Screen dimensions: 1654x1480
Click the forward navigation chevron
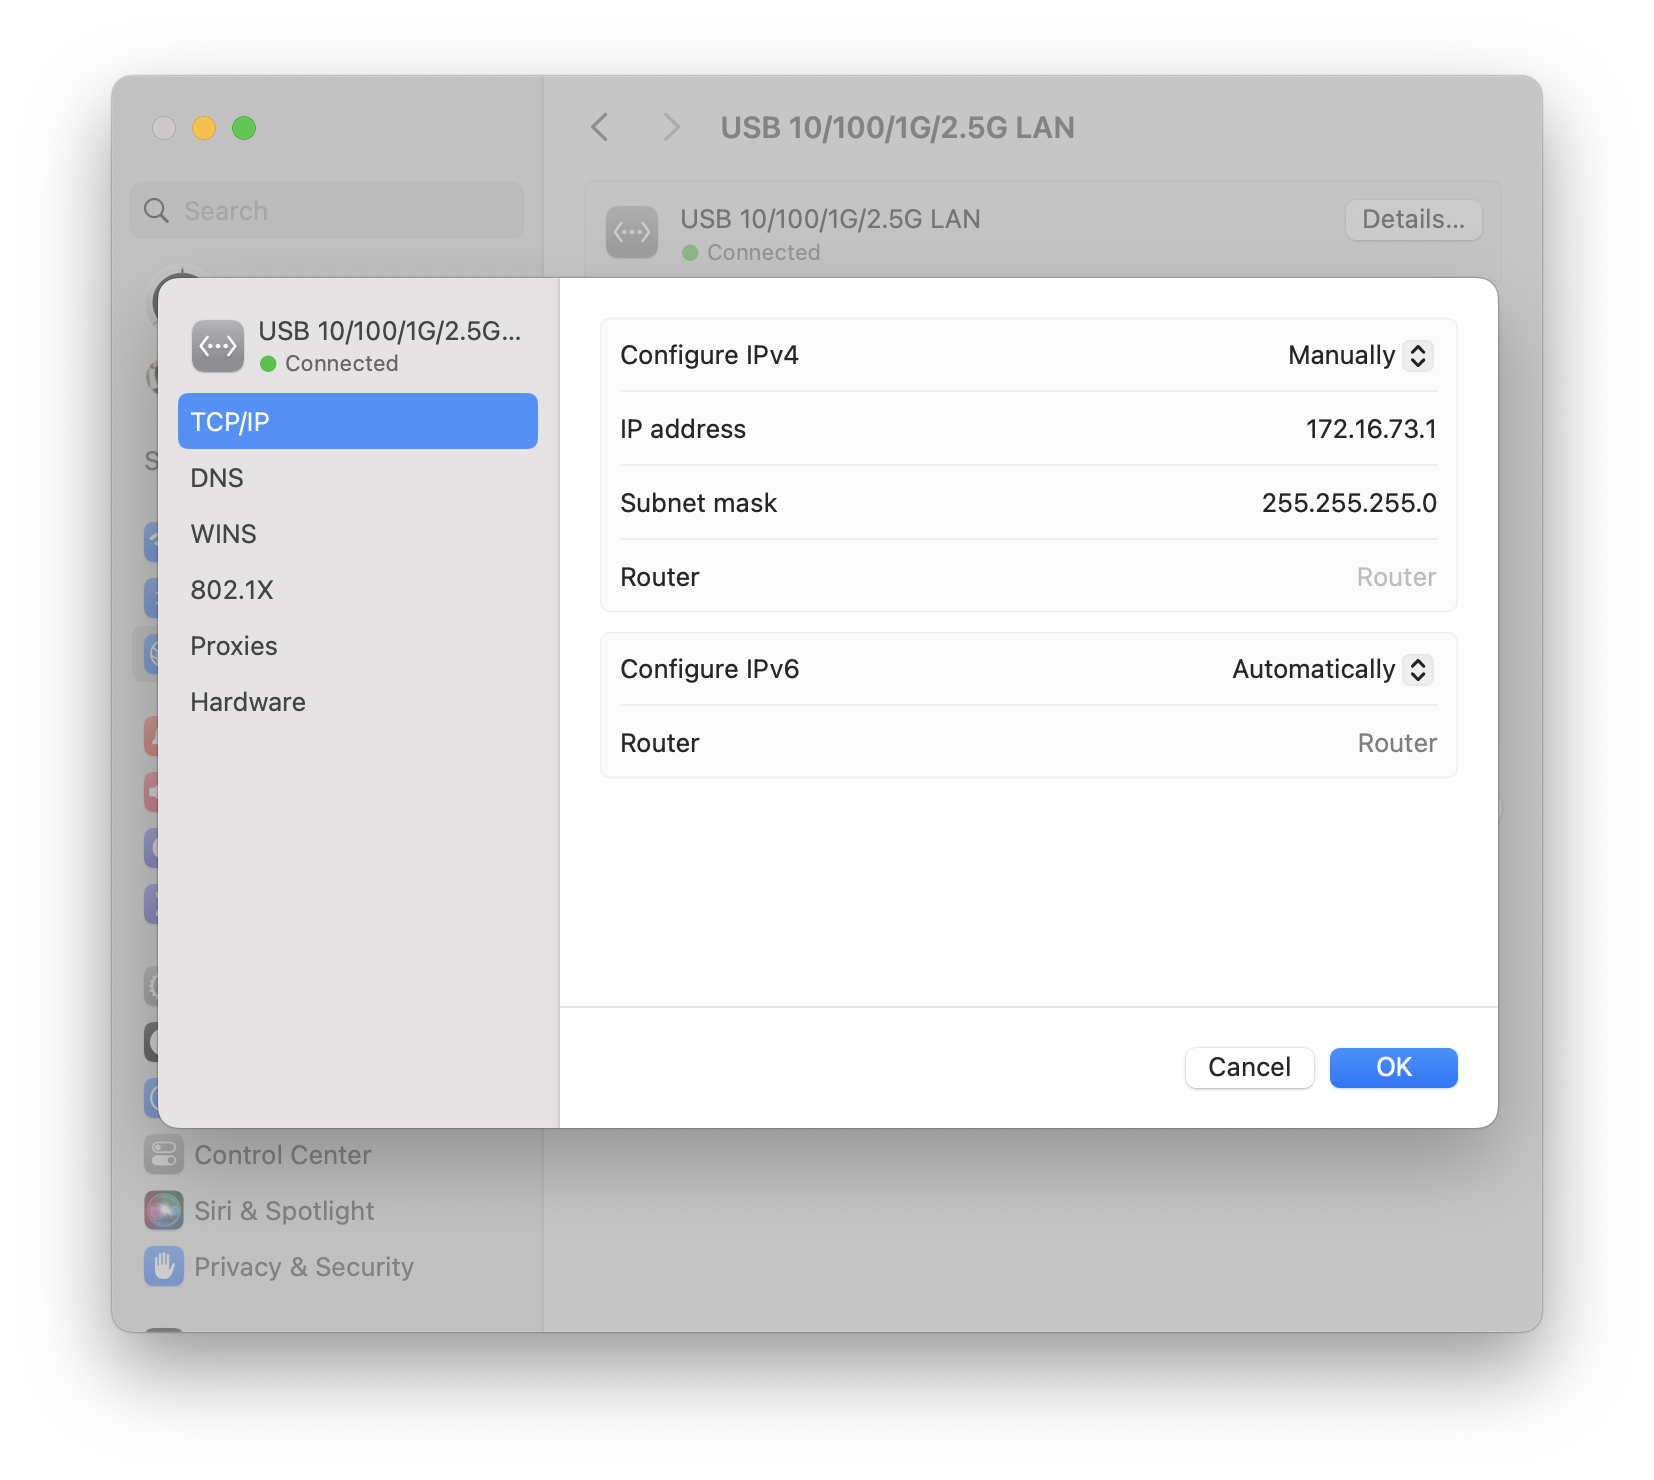tap(670, 128)
